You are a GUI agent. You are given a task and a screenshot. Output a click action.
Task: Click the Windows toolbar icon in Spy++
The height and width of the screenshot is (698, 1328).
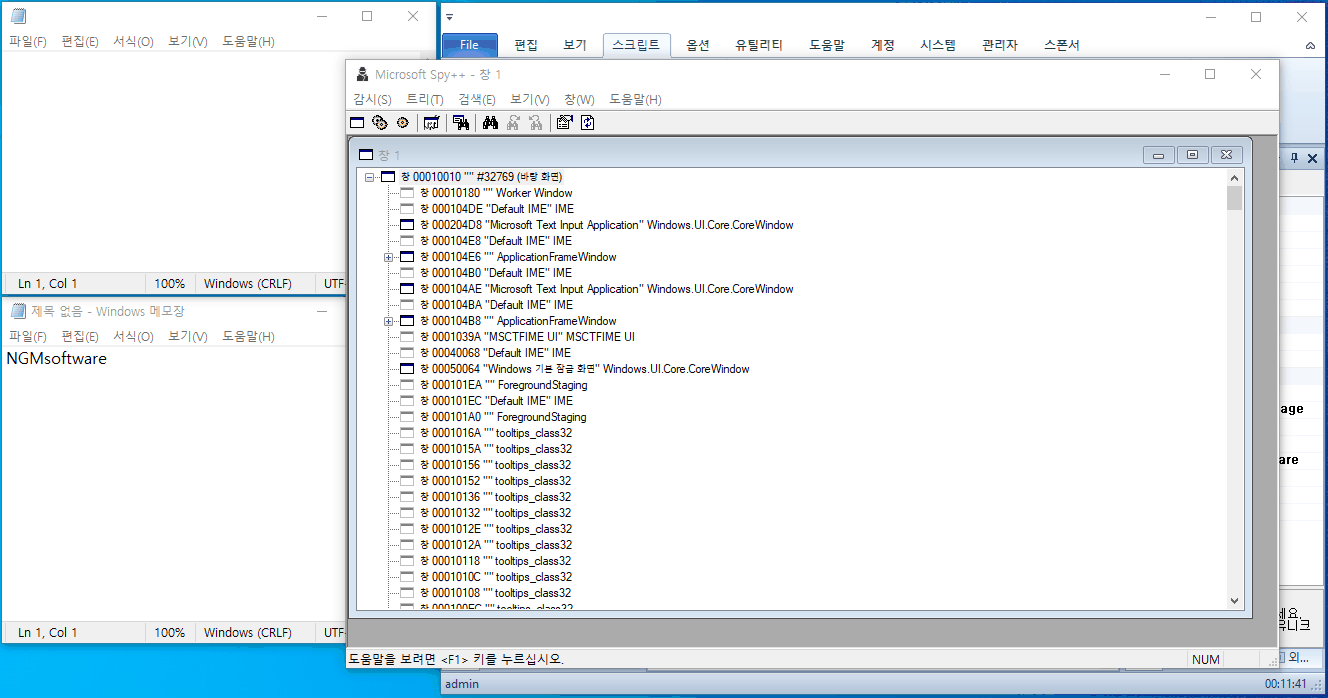click(x=357, y=122)
